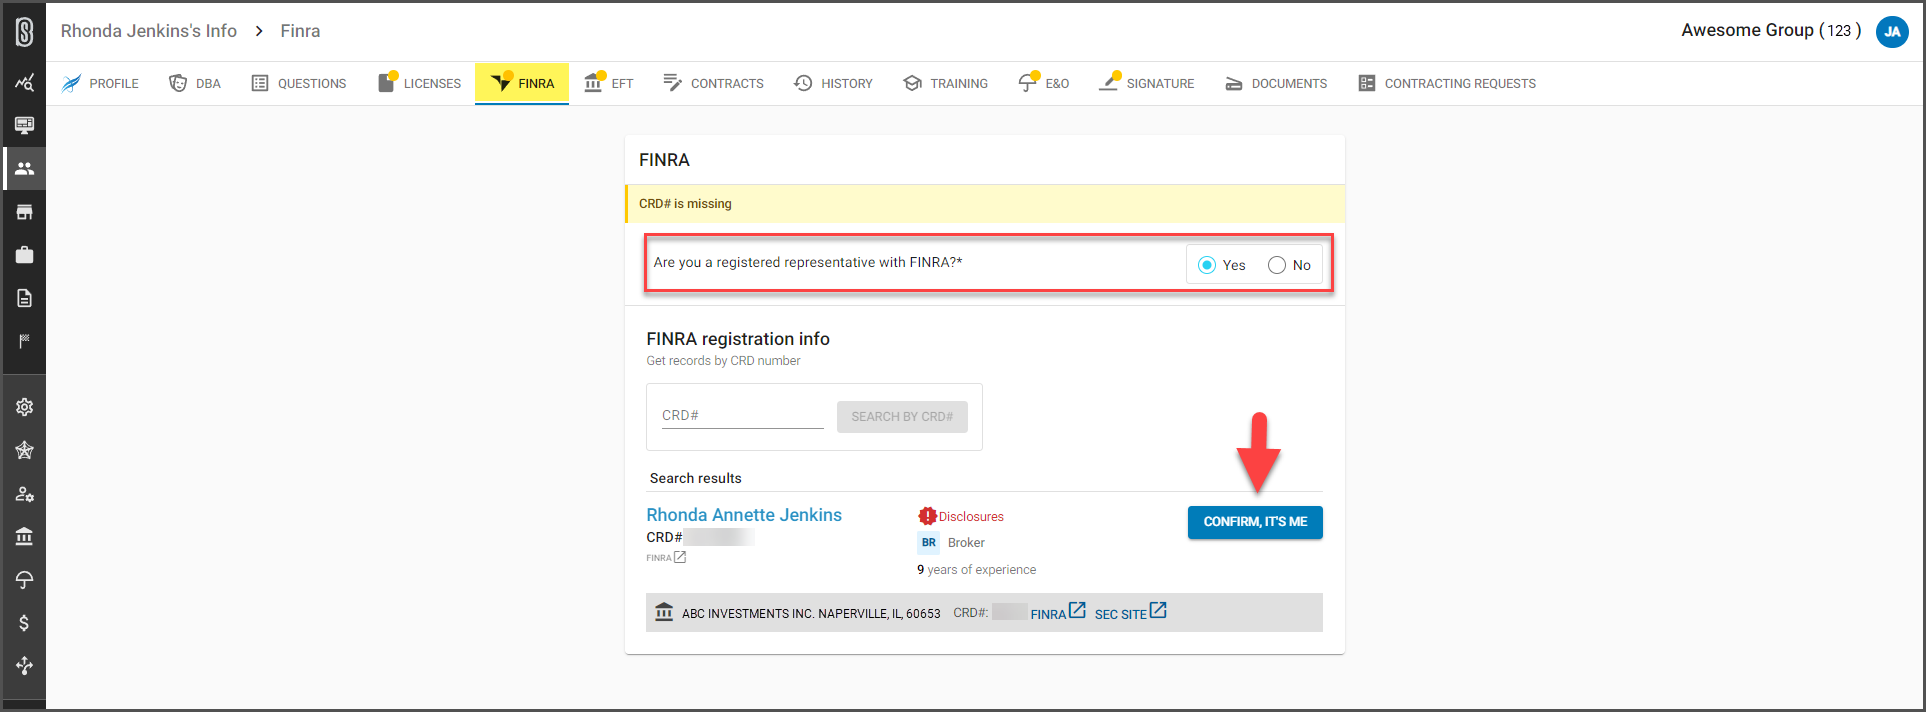Click into the CRD# input field

pyautogui.click(x=742, y=416)
